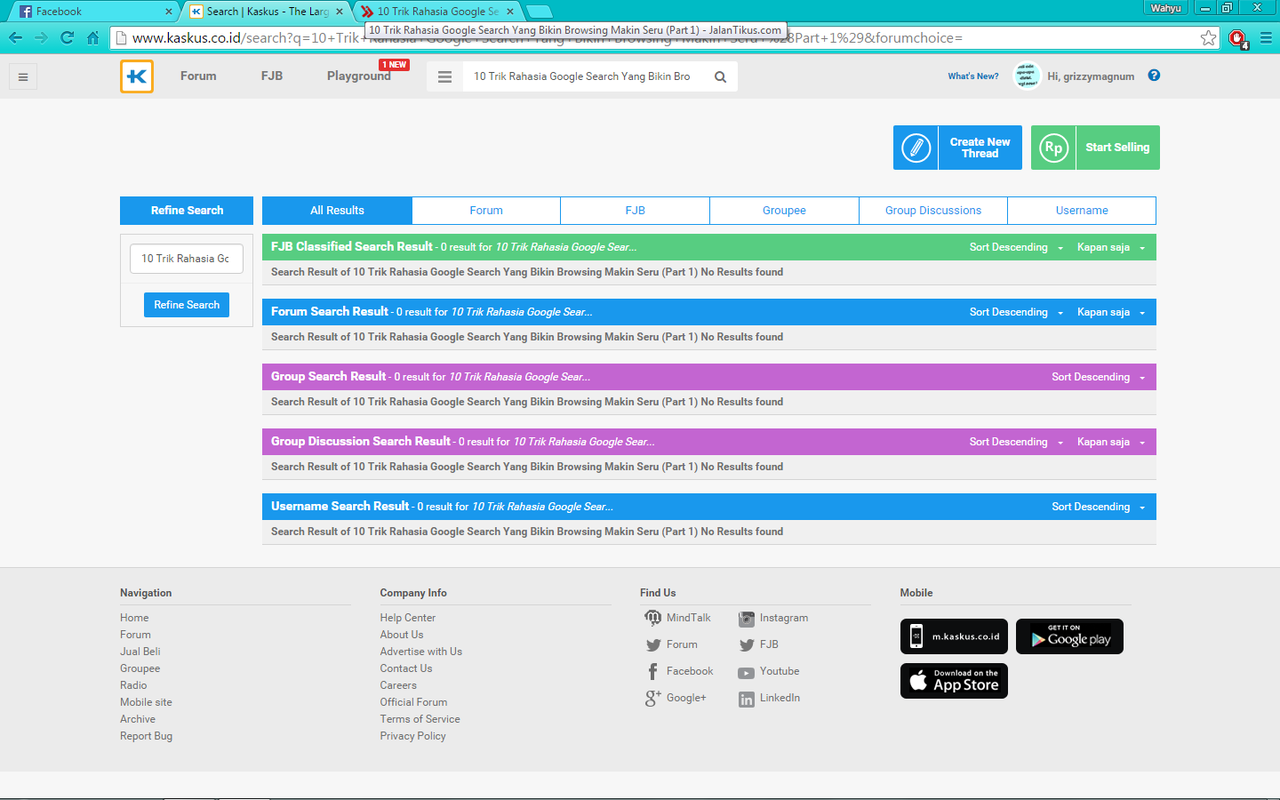Open the Help Center footer link
Screen dimensions: 1280x800
(407, 618)
